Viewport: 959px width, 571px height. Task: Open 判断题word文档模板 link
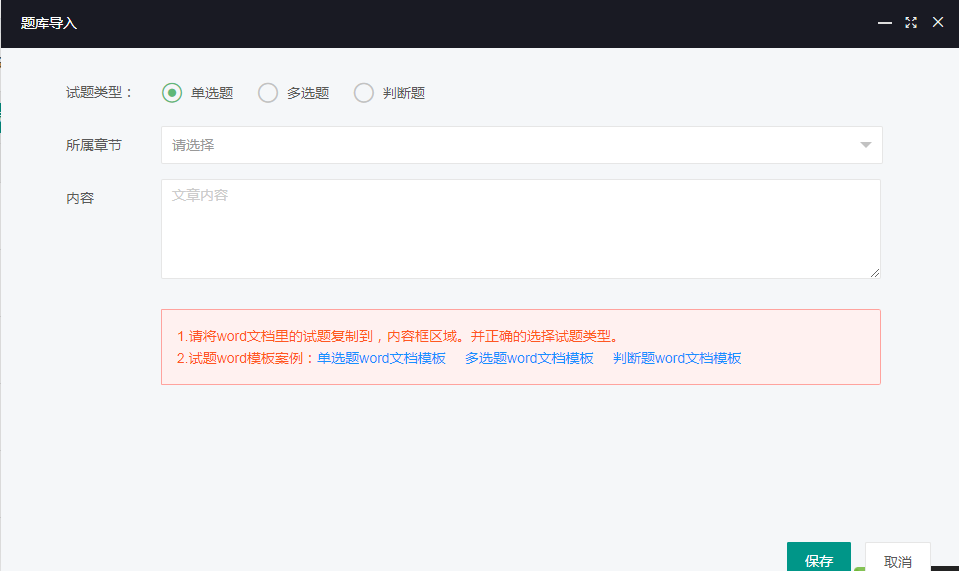[677, 358]
